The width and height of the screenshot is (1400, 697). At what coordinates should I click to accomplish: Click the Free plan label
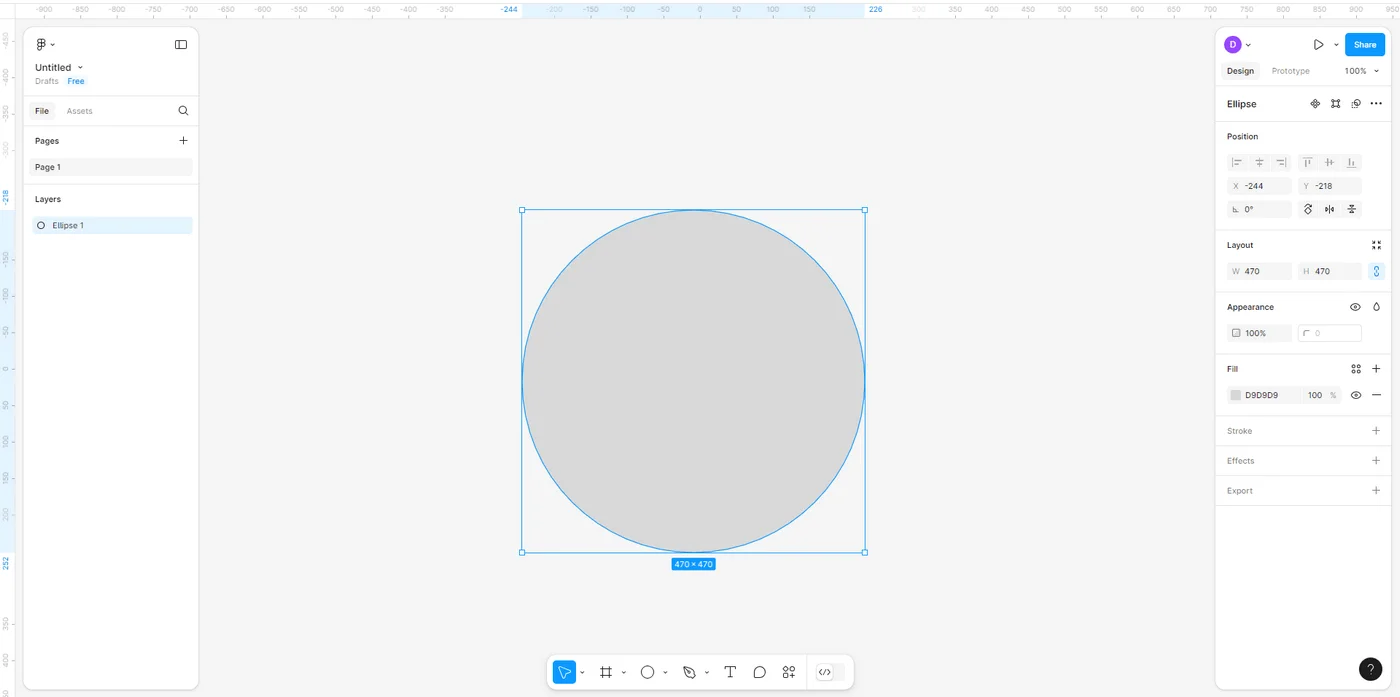(x=76, y=81)
